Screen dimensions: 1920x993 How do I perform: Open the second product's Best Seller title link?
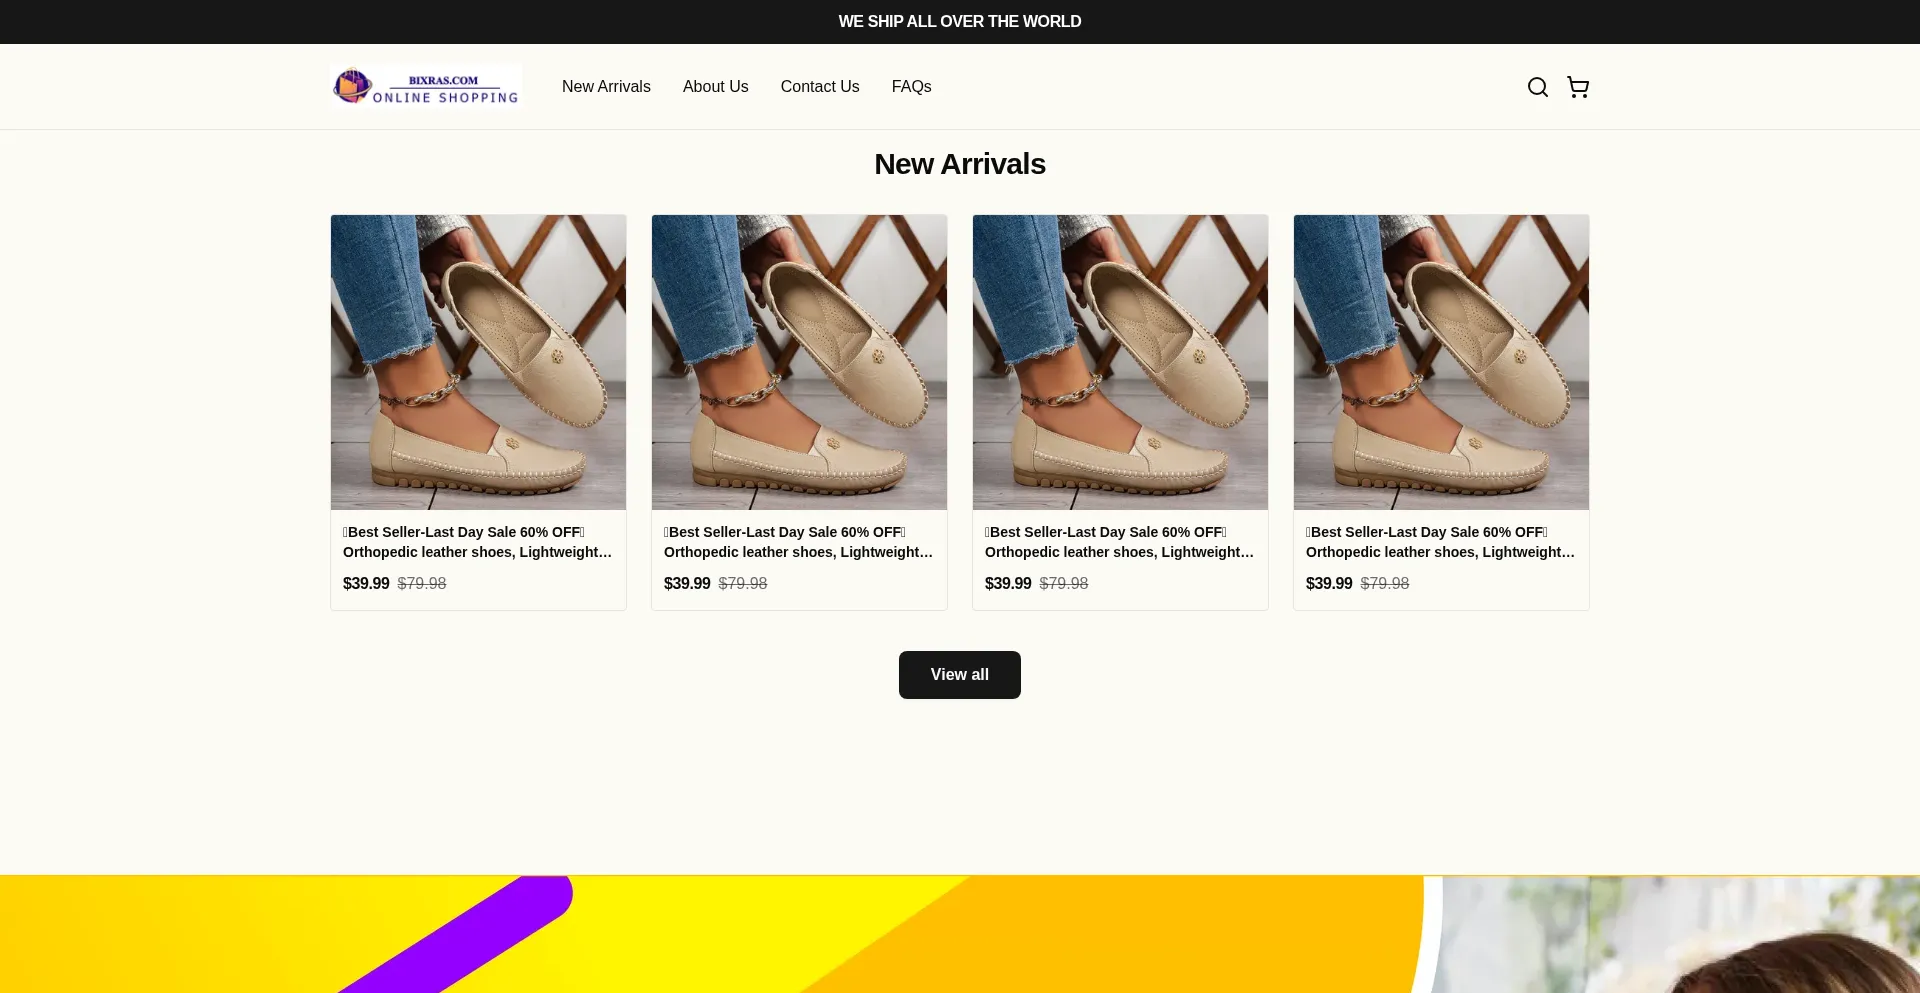click(x=798, y=542)
